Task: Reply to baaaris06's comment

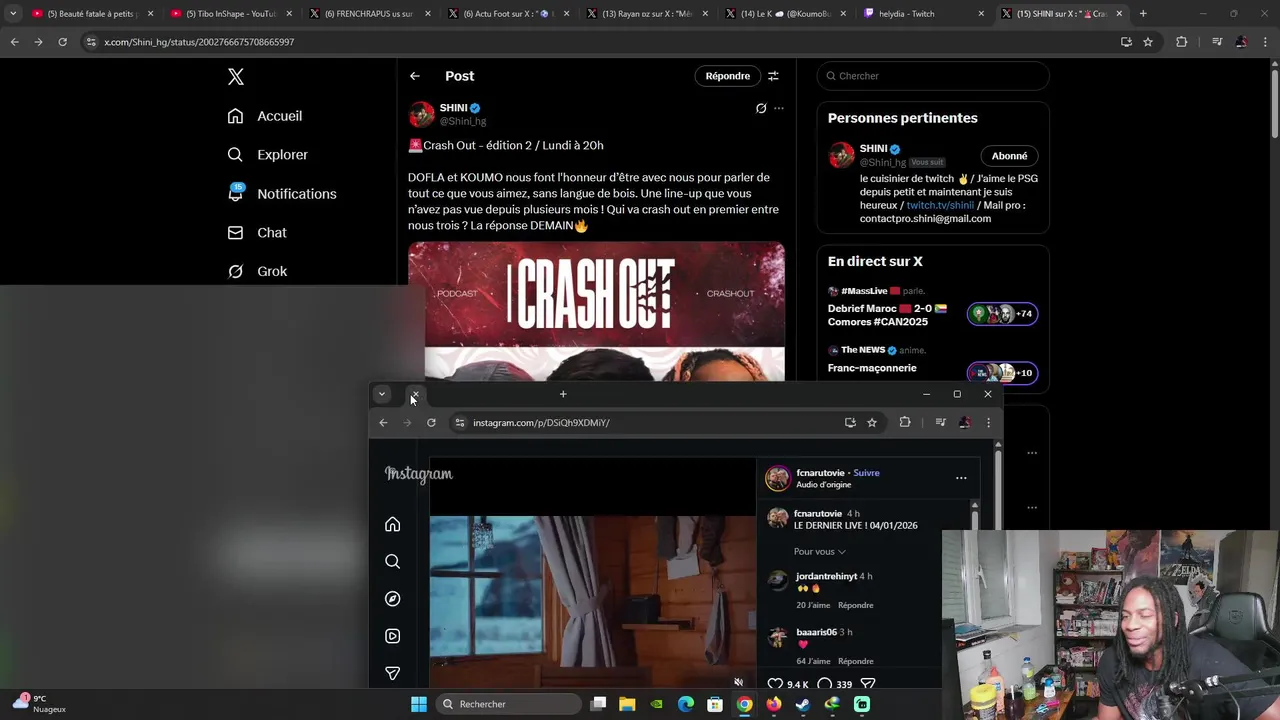Action: point(855,661)
